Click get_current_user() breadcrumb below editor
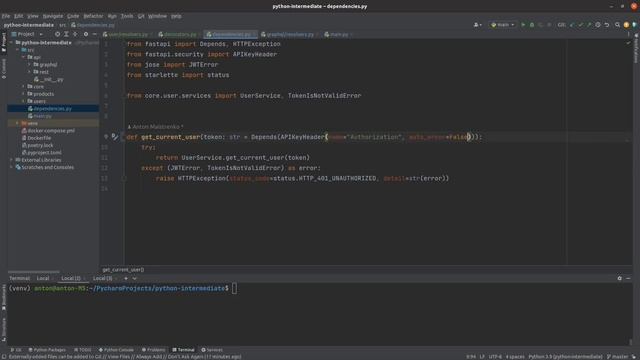640x360 pixels. tap(123, 270)
